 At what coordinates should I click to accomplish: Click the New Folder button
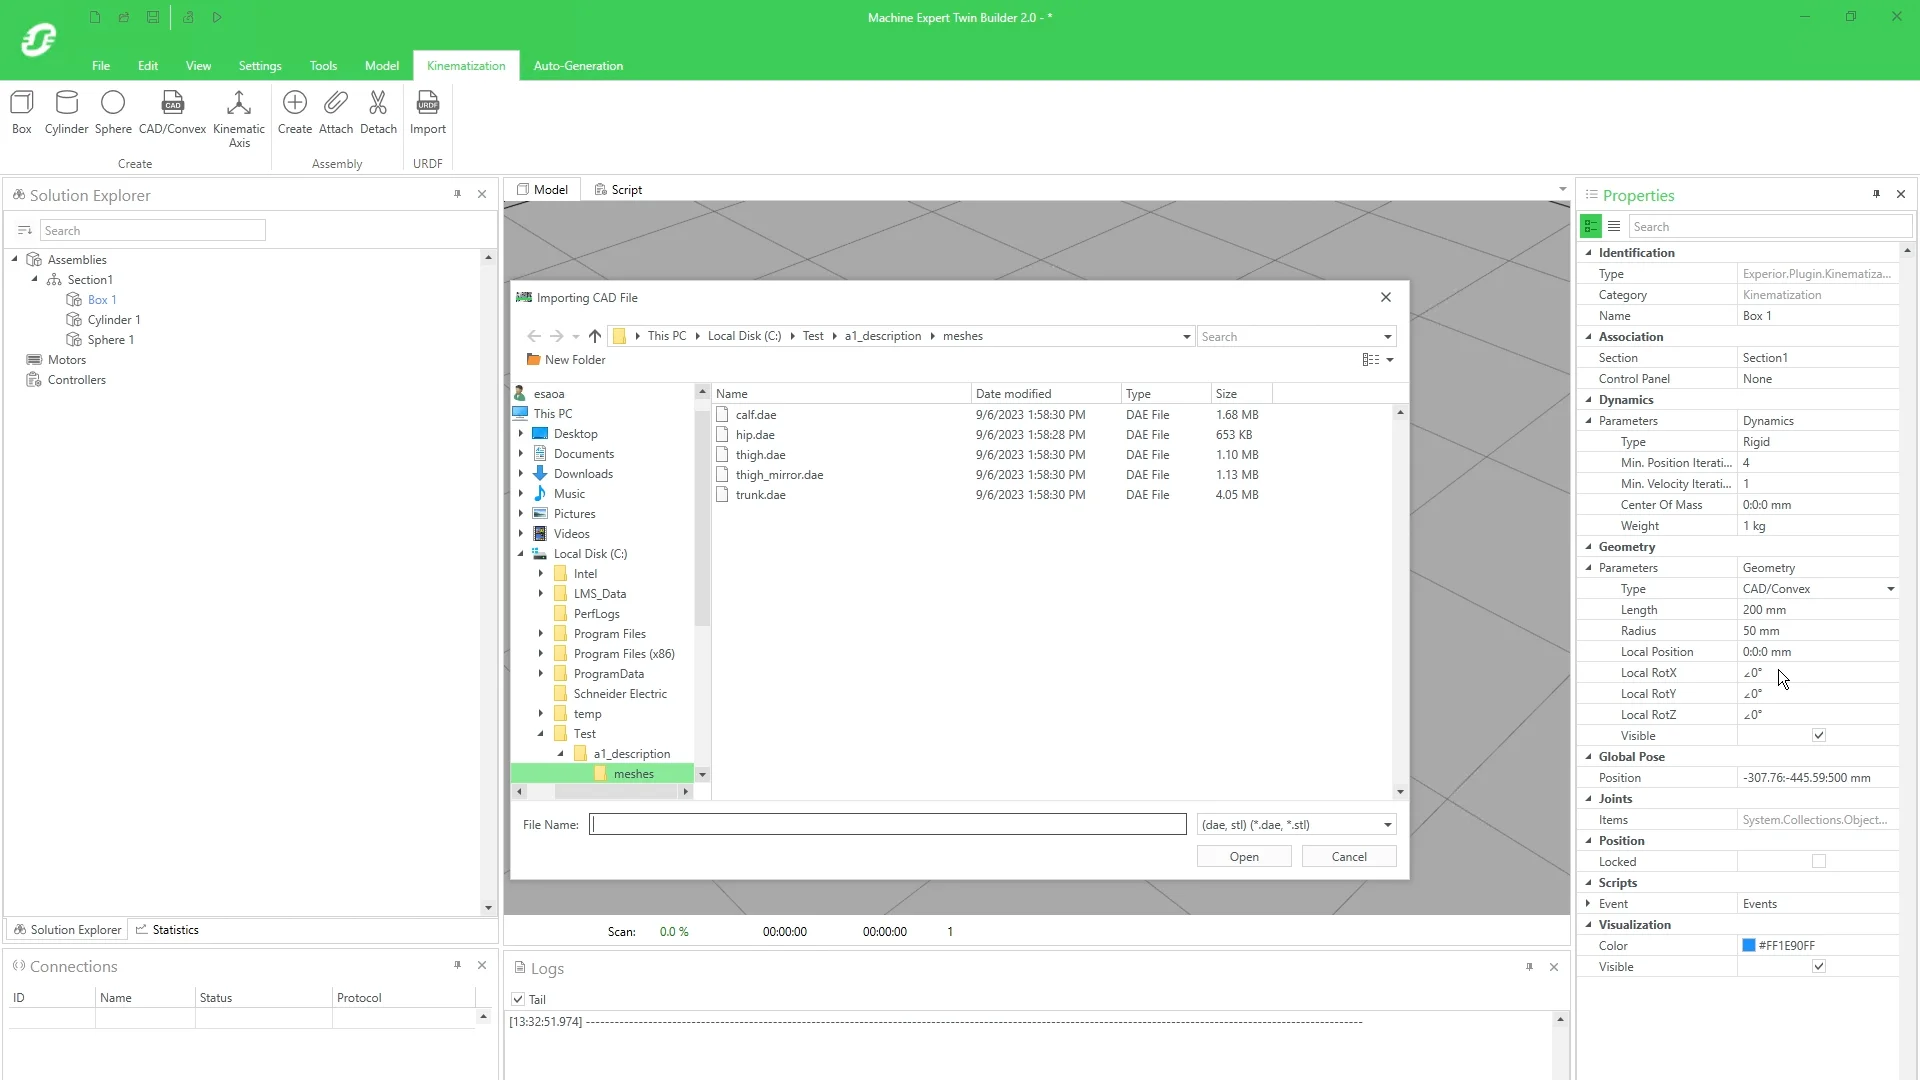[x=565, y=359]
